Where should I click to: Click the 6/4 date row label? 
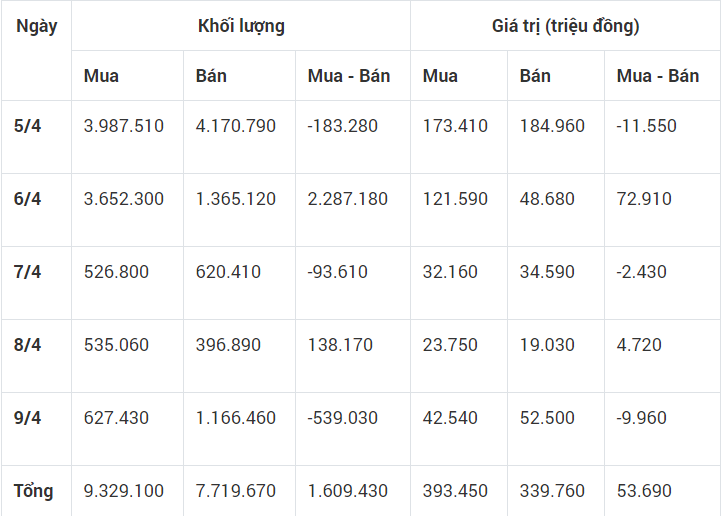coord(27,199)
